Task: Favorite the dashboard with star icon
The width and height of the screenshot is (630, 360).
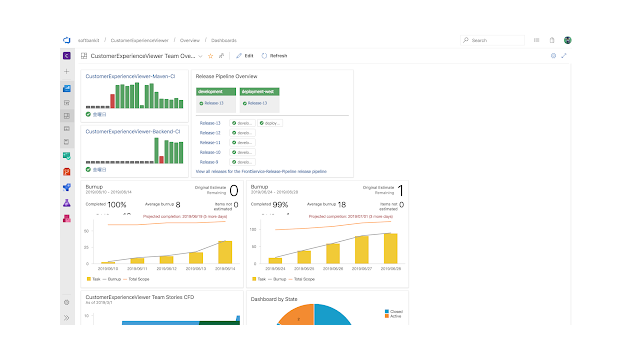Action: 211,56
